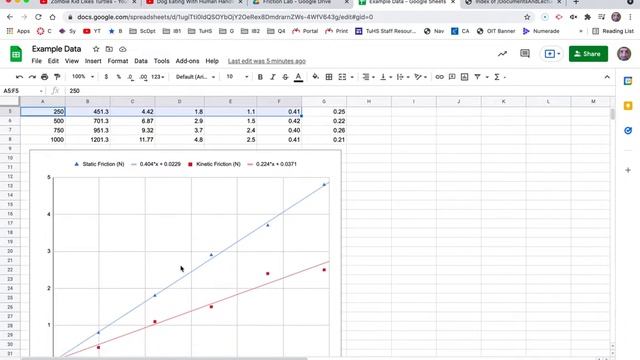
Task: Select cell containing 1201.3
Action: coord(88,140)
